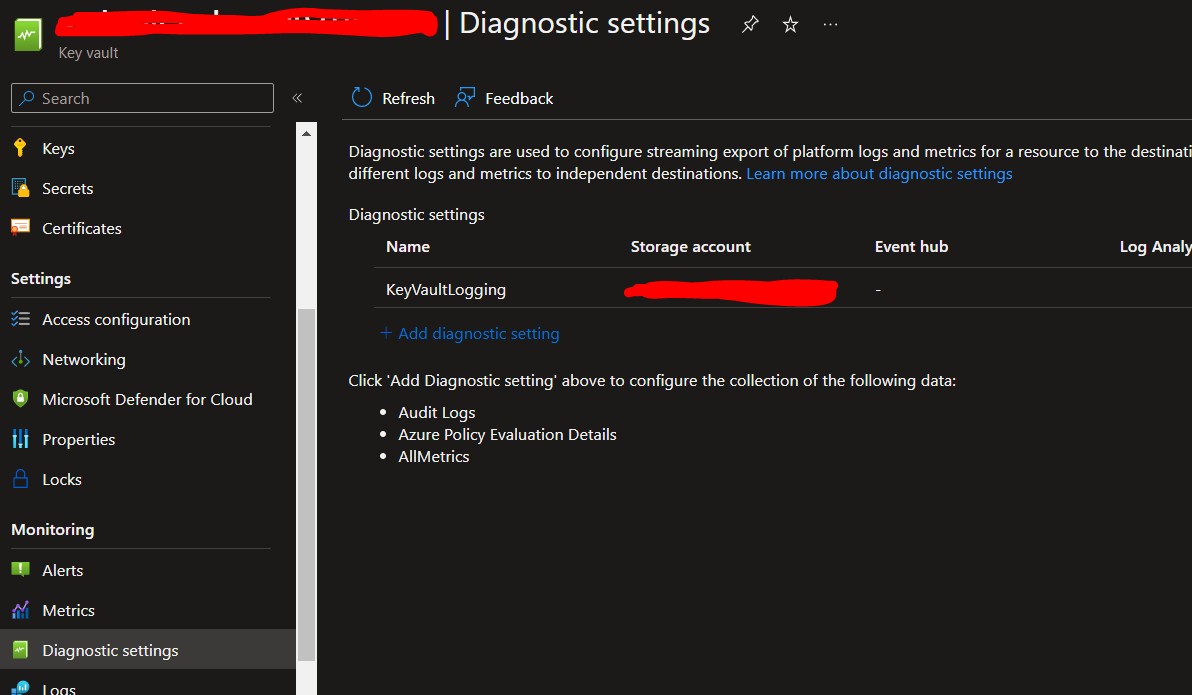Open Learn more about diagnostic settings
Viewport: 1192px width, 695px height.
[879, 173]
